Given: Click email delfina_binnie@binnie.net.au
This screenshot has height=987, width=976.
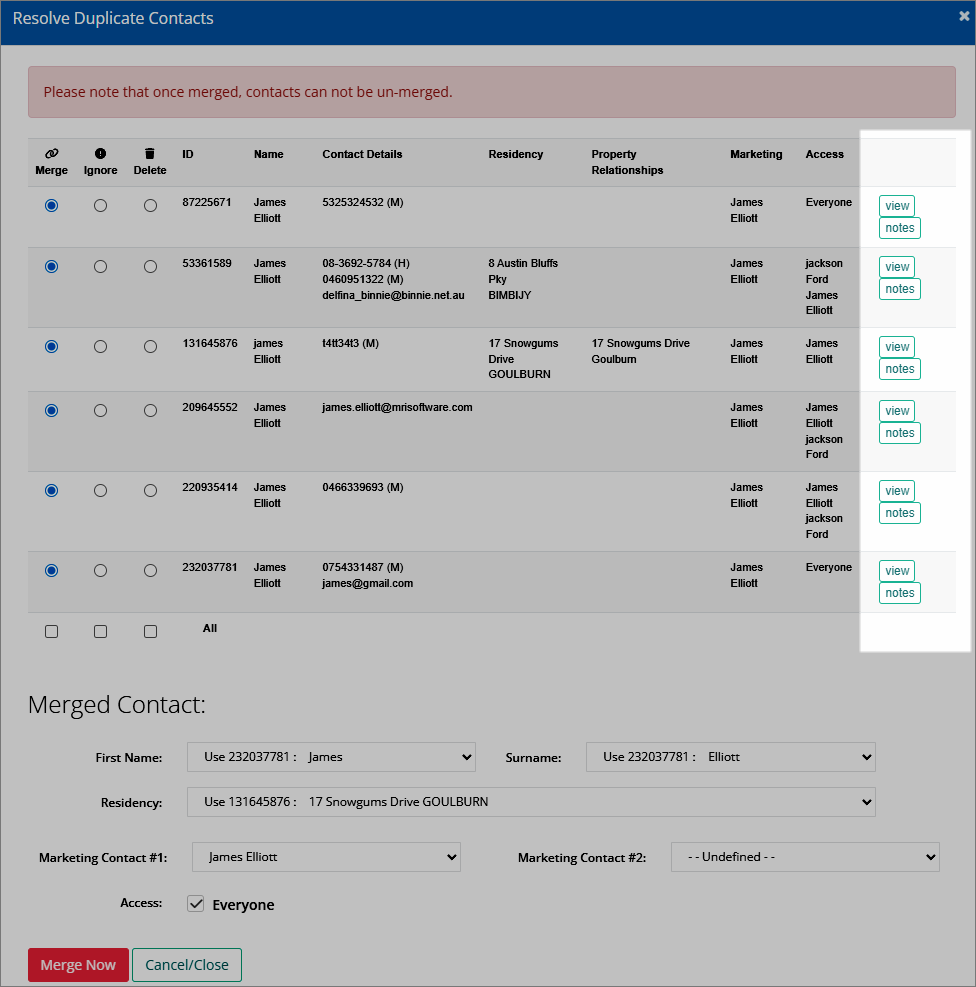Looking at the screenshot, I should [x=393, y=295].
